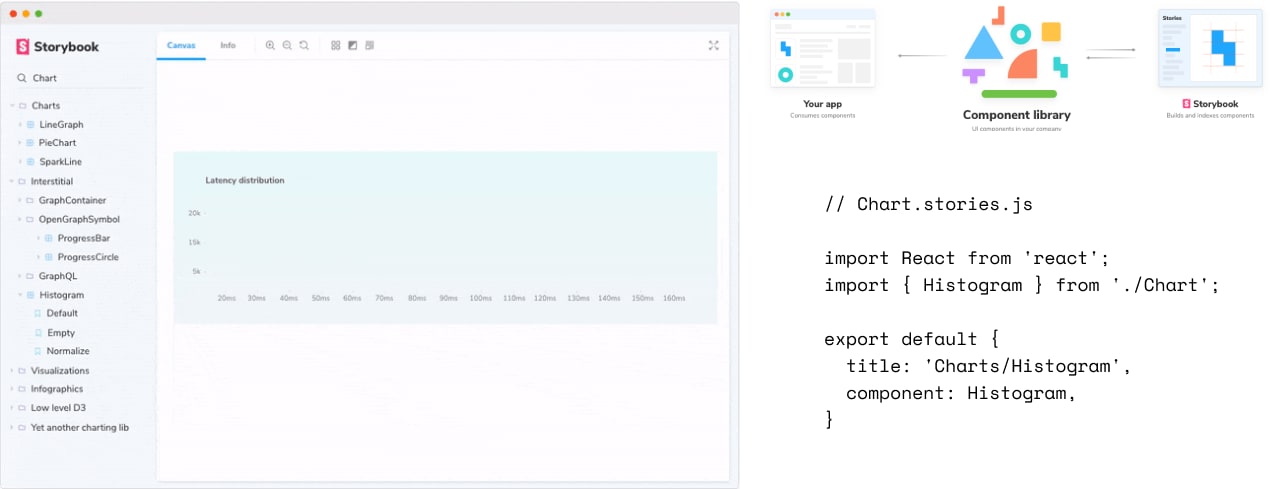Click the PieChart component icon
This screenshot has width=1280, height=489.
point(30,143)
